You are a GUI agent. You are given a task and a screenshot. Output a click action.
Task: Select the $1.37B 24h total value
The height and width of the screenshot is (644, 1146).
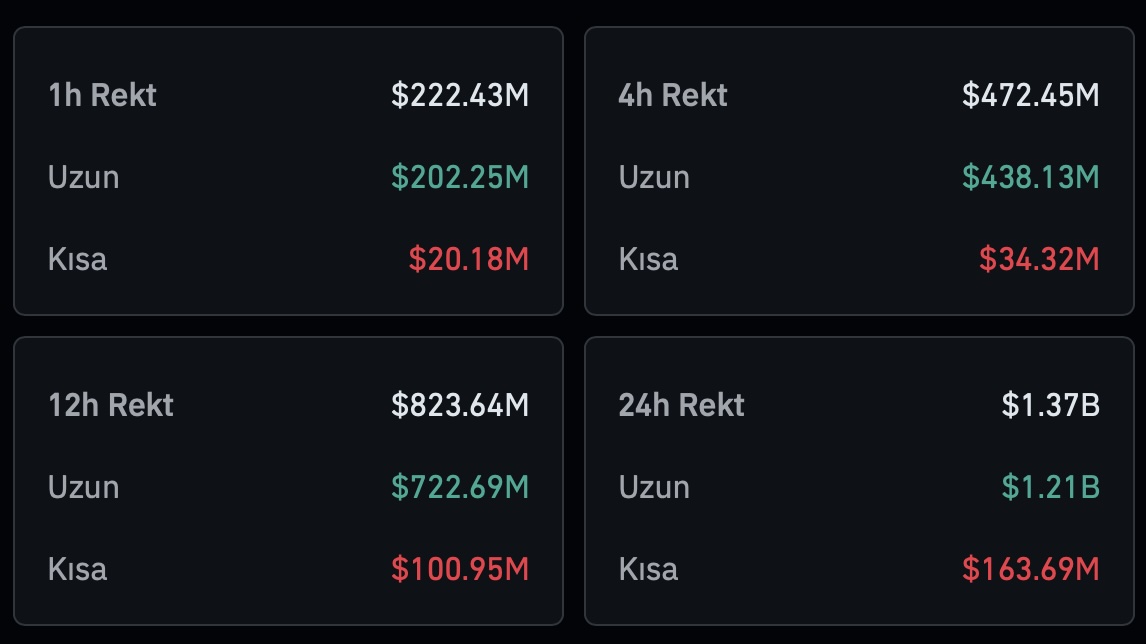click(1050, 405)
